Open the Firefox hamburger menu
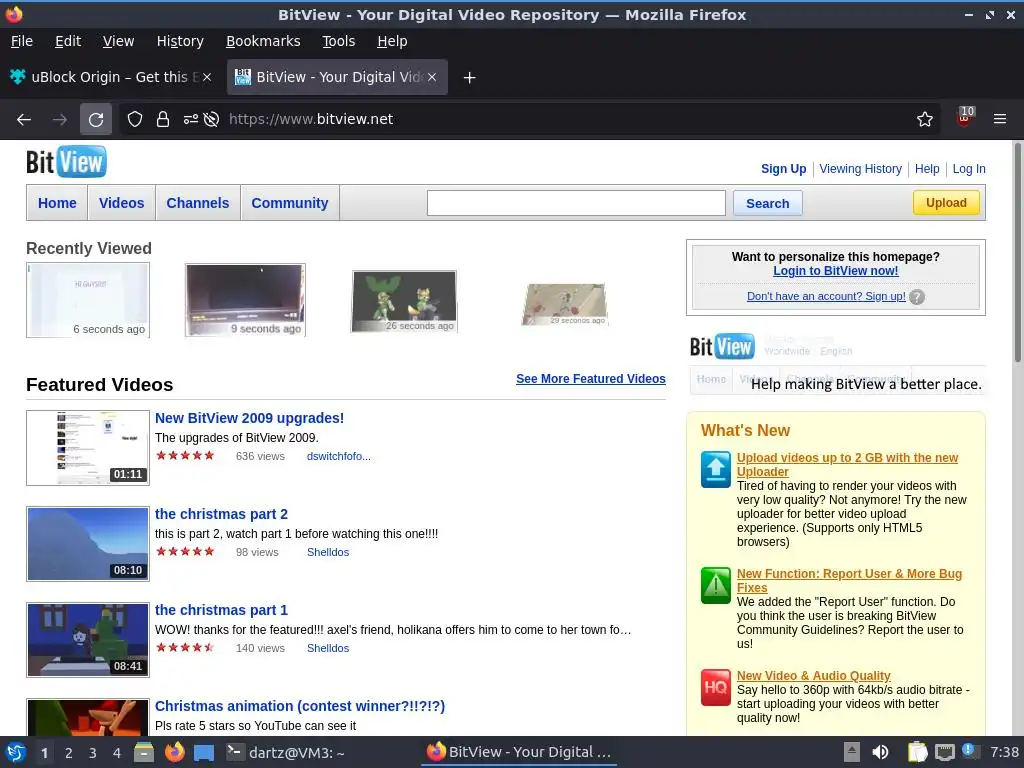Viewport: 1024px width, 768px height. pos(999,119)
